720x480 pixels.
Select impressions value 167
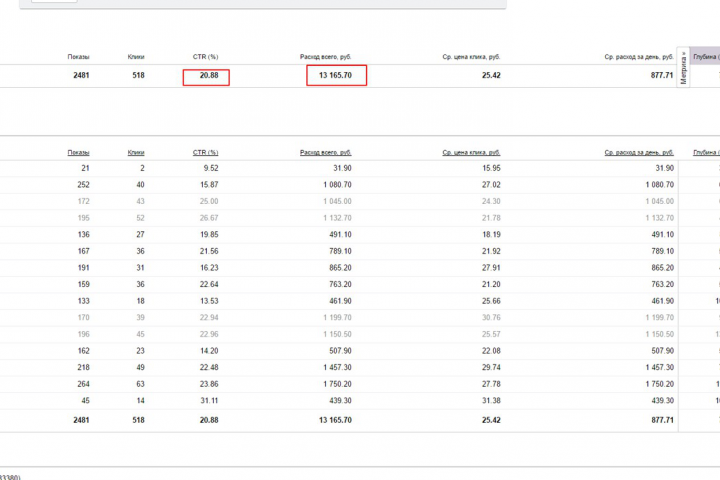click(83, 251)
